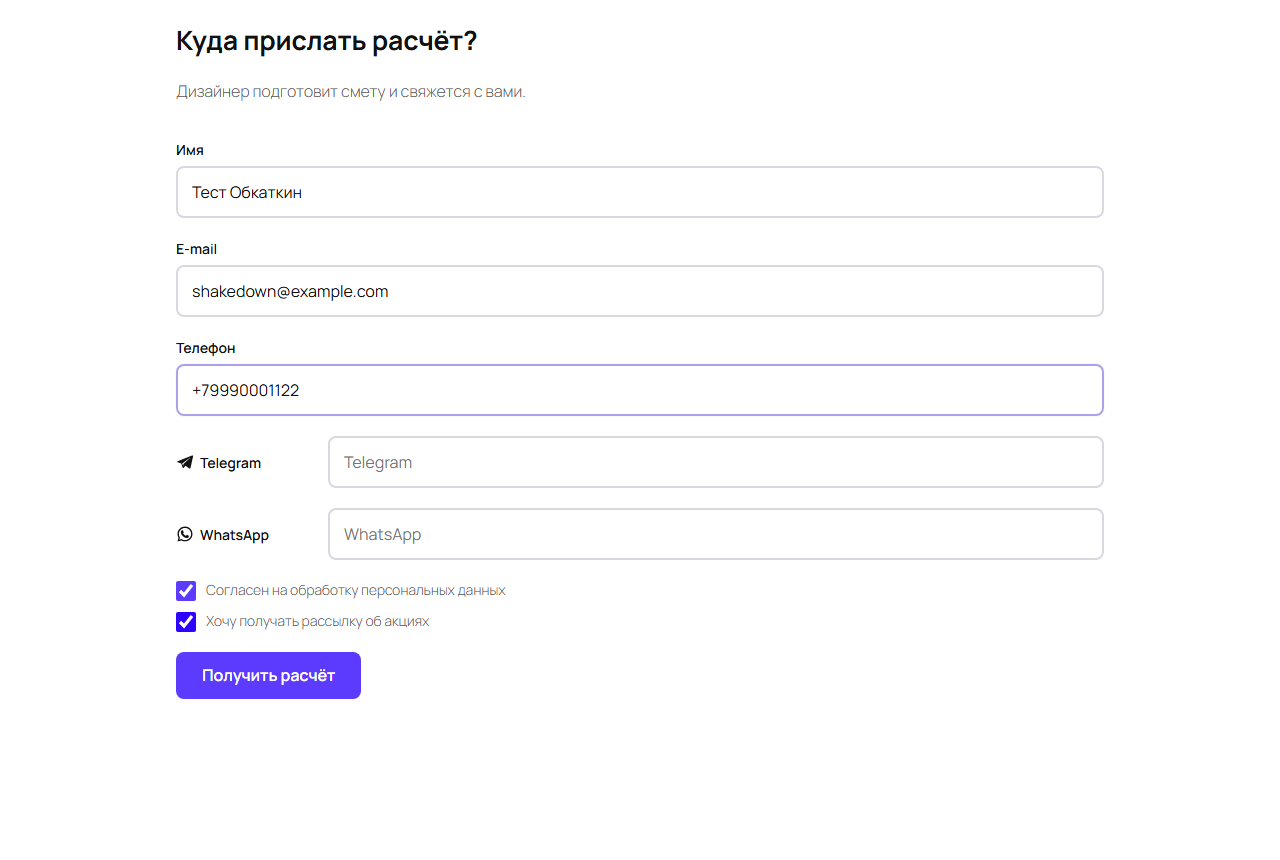This screenshot has width=1280, height=860.
Task: Click the Согласен на обработку персональных данных text
Action: 355,591
